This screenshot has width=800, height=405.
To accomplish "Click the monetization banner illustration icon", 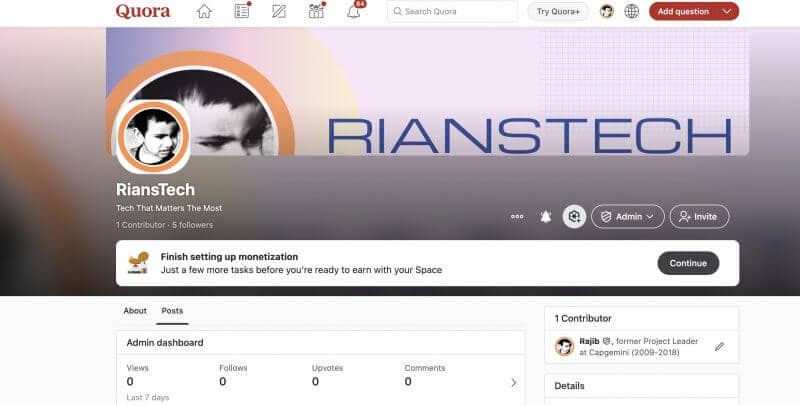I will pos(138,263).
